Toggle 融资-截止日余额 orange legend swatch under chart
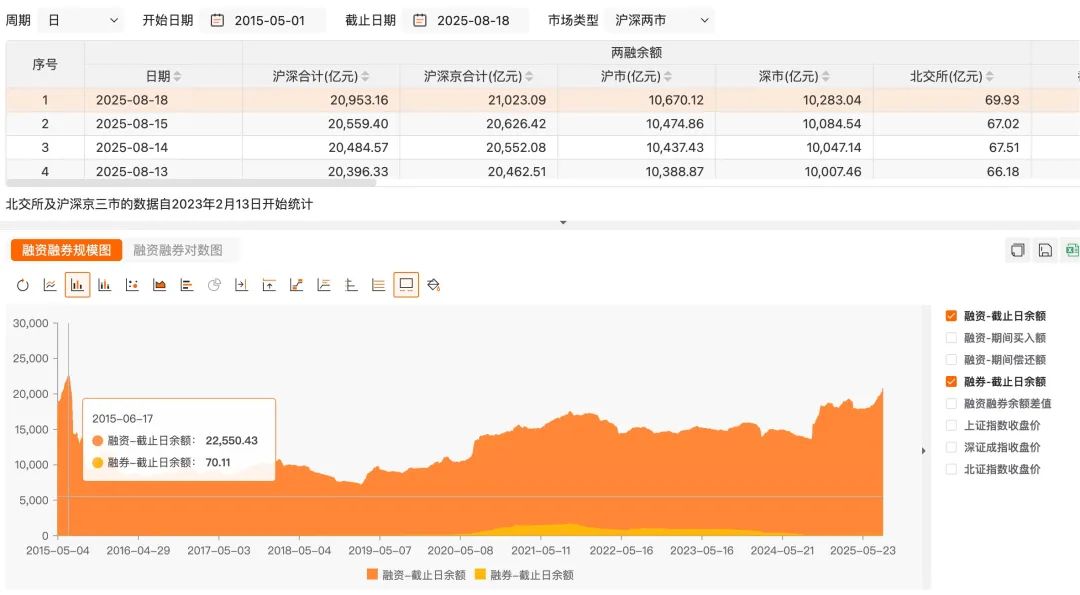This screenshot has width=1080, height=595. 373,575
